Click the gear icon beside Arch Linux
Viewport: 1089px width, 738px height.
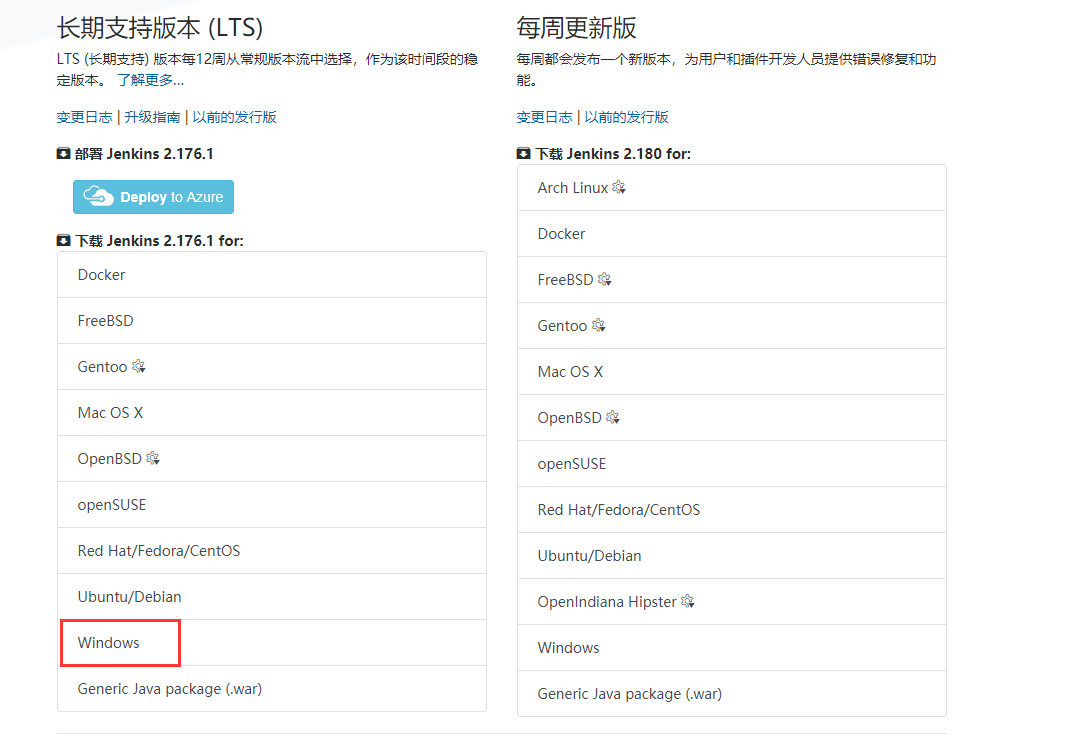click(x=619, y=187)
